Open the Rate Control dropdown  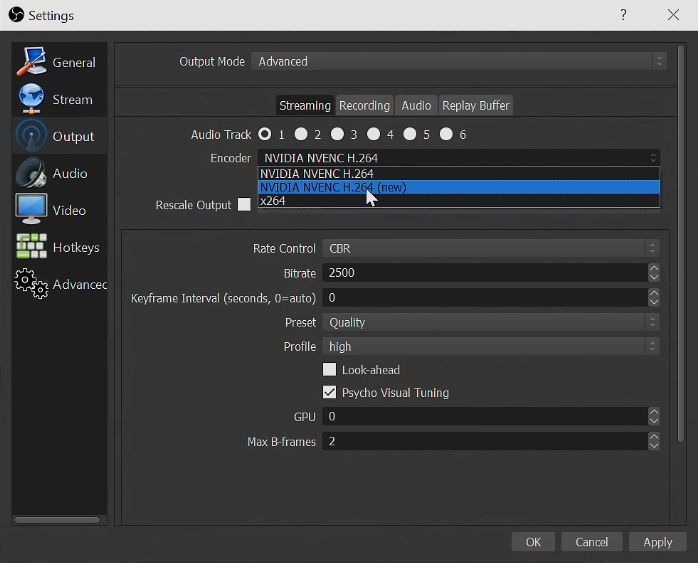[491, 248]
